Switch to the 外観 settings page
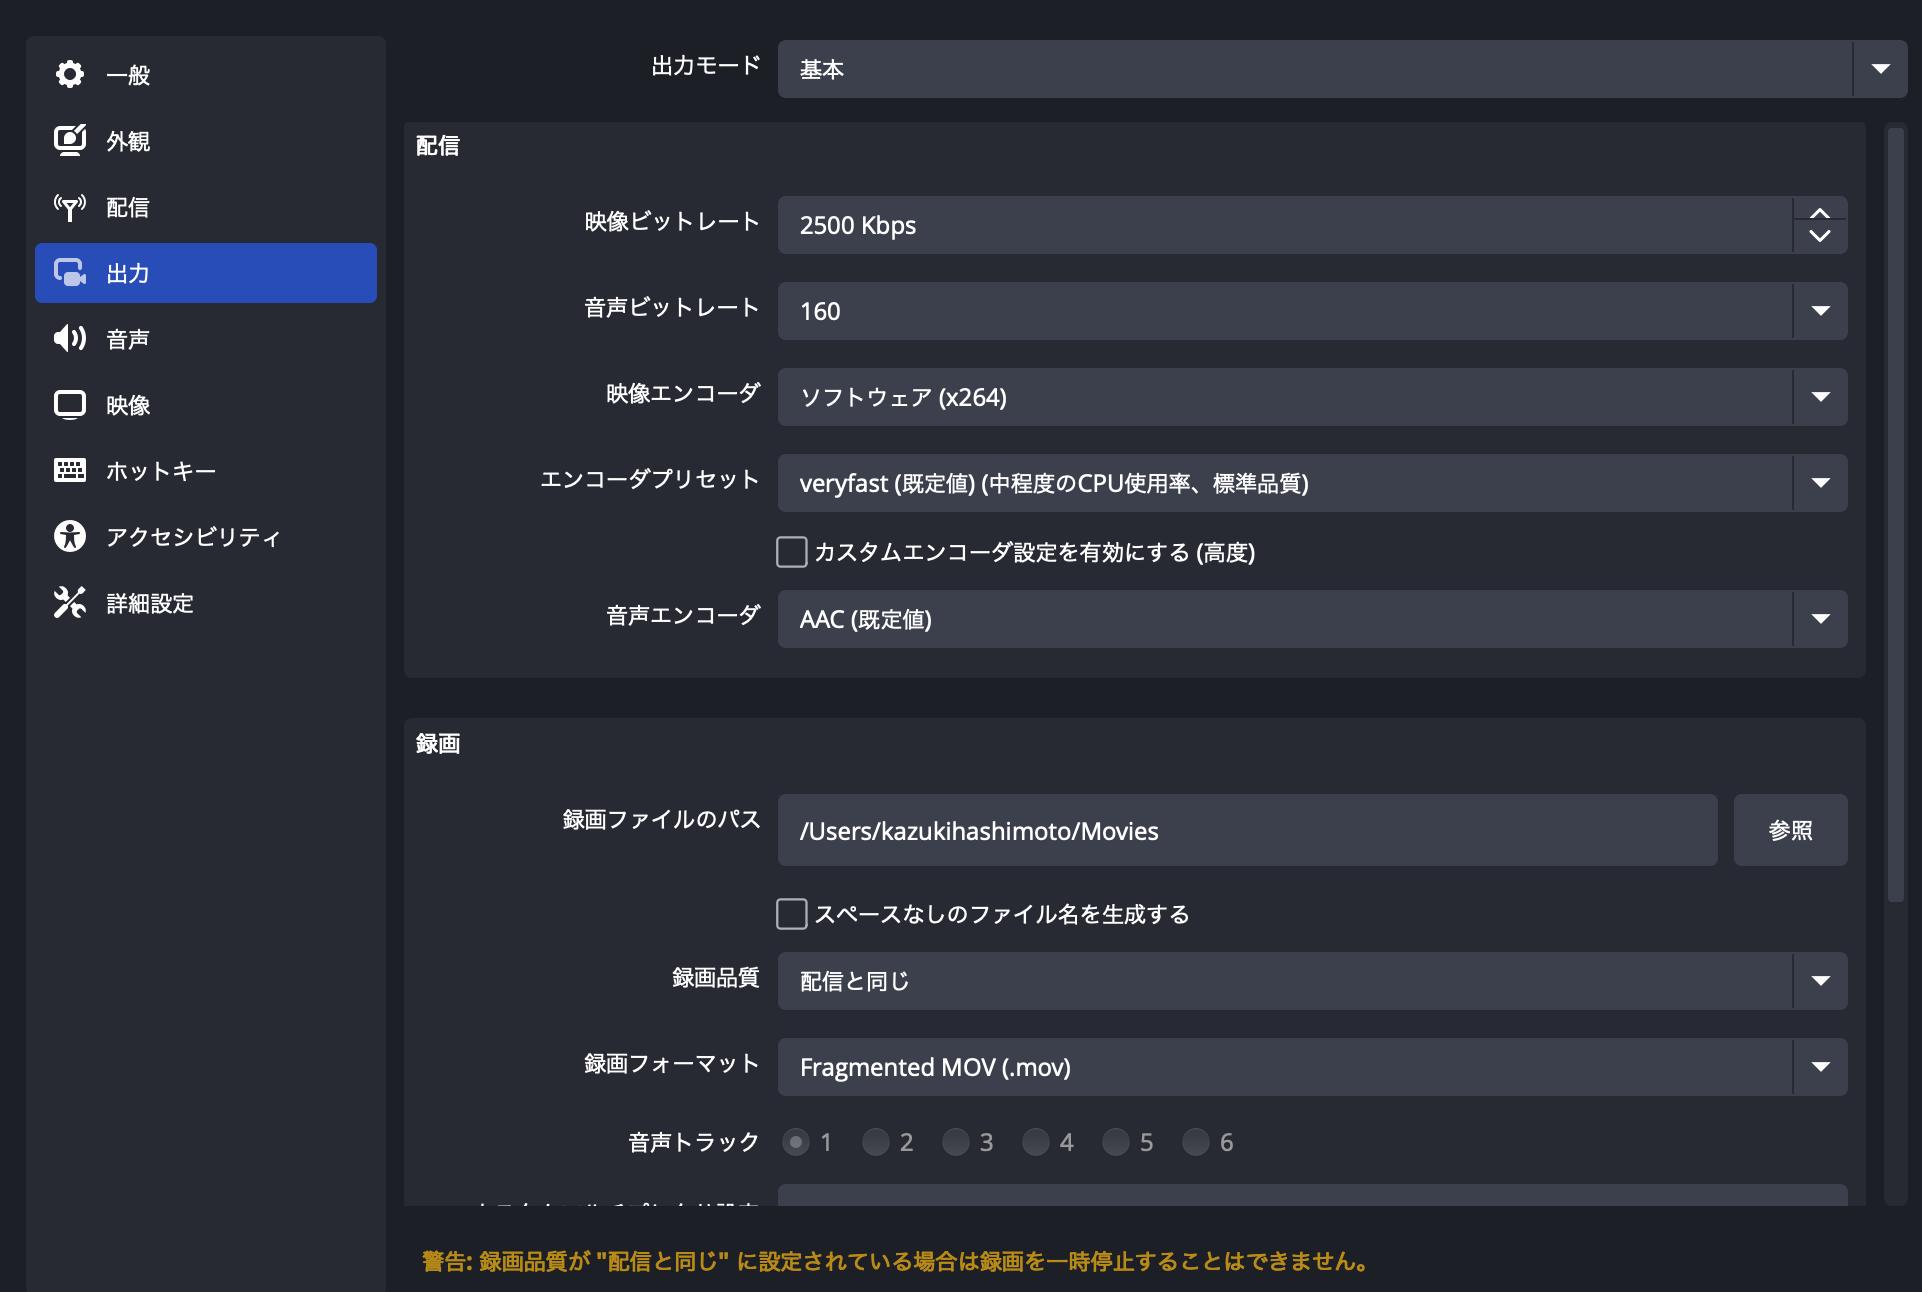Screen dimensions: 1922x1292 (x=206, y=141)
